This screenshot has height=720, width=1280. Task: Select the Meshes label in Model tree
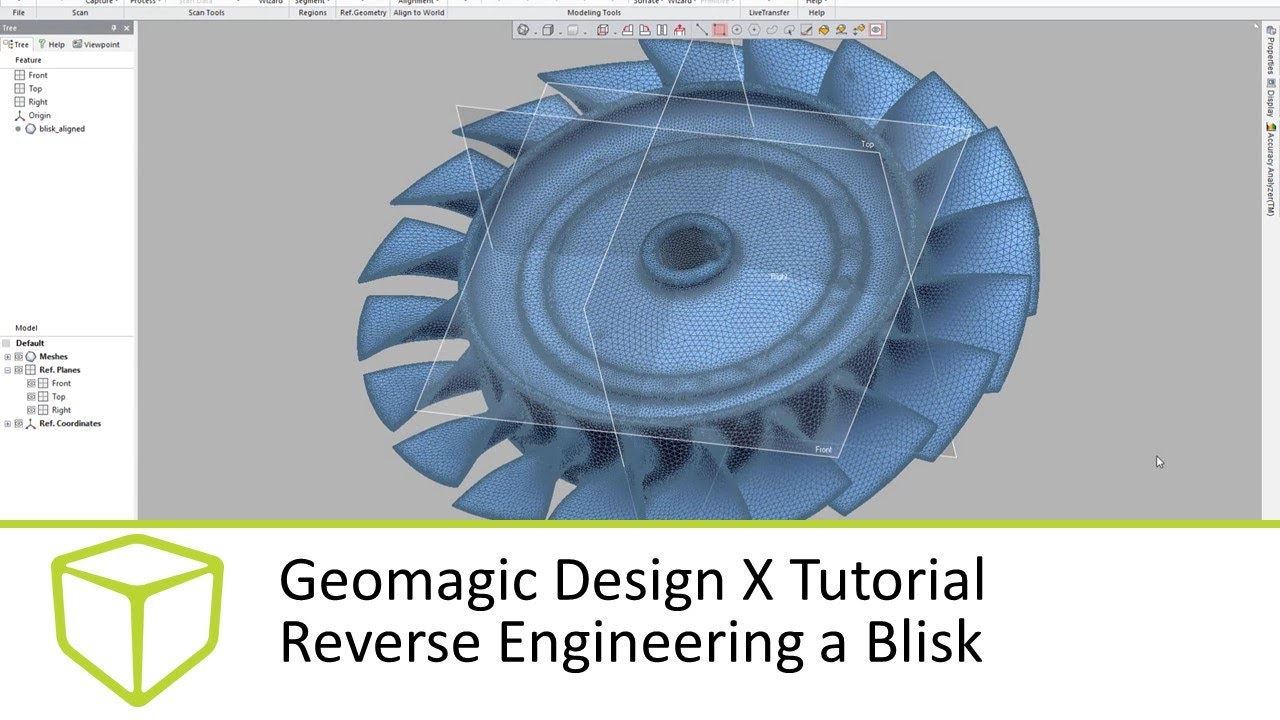[54, 356]
